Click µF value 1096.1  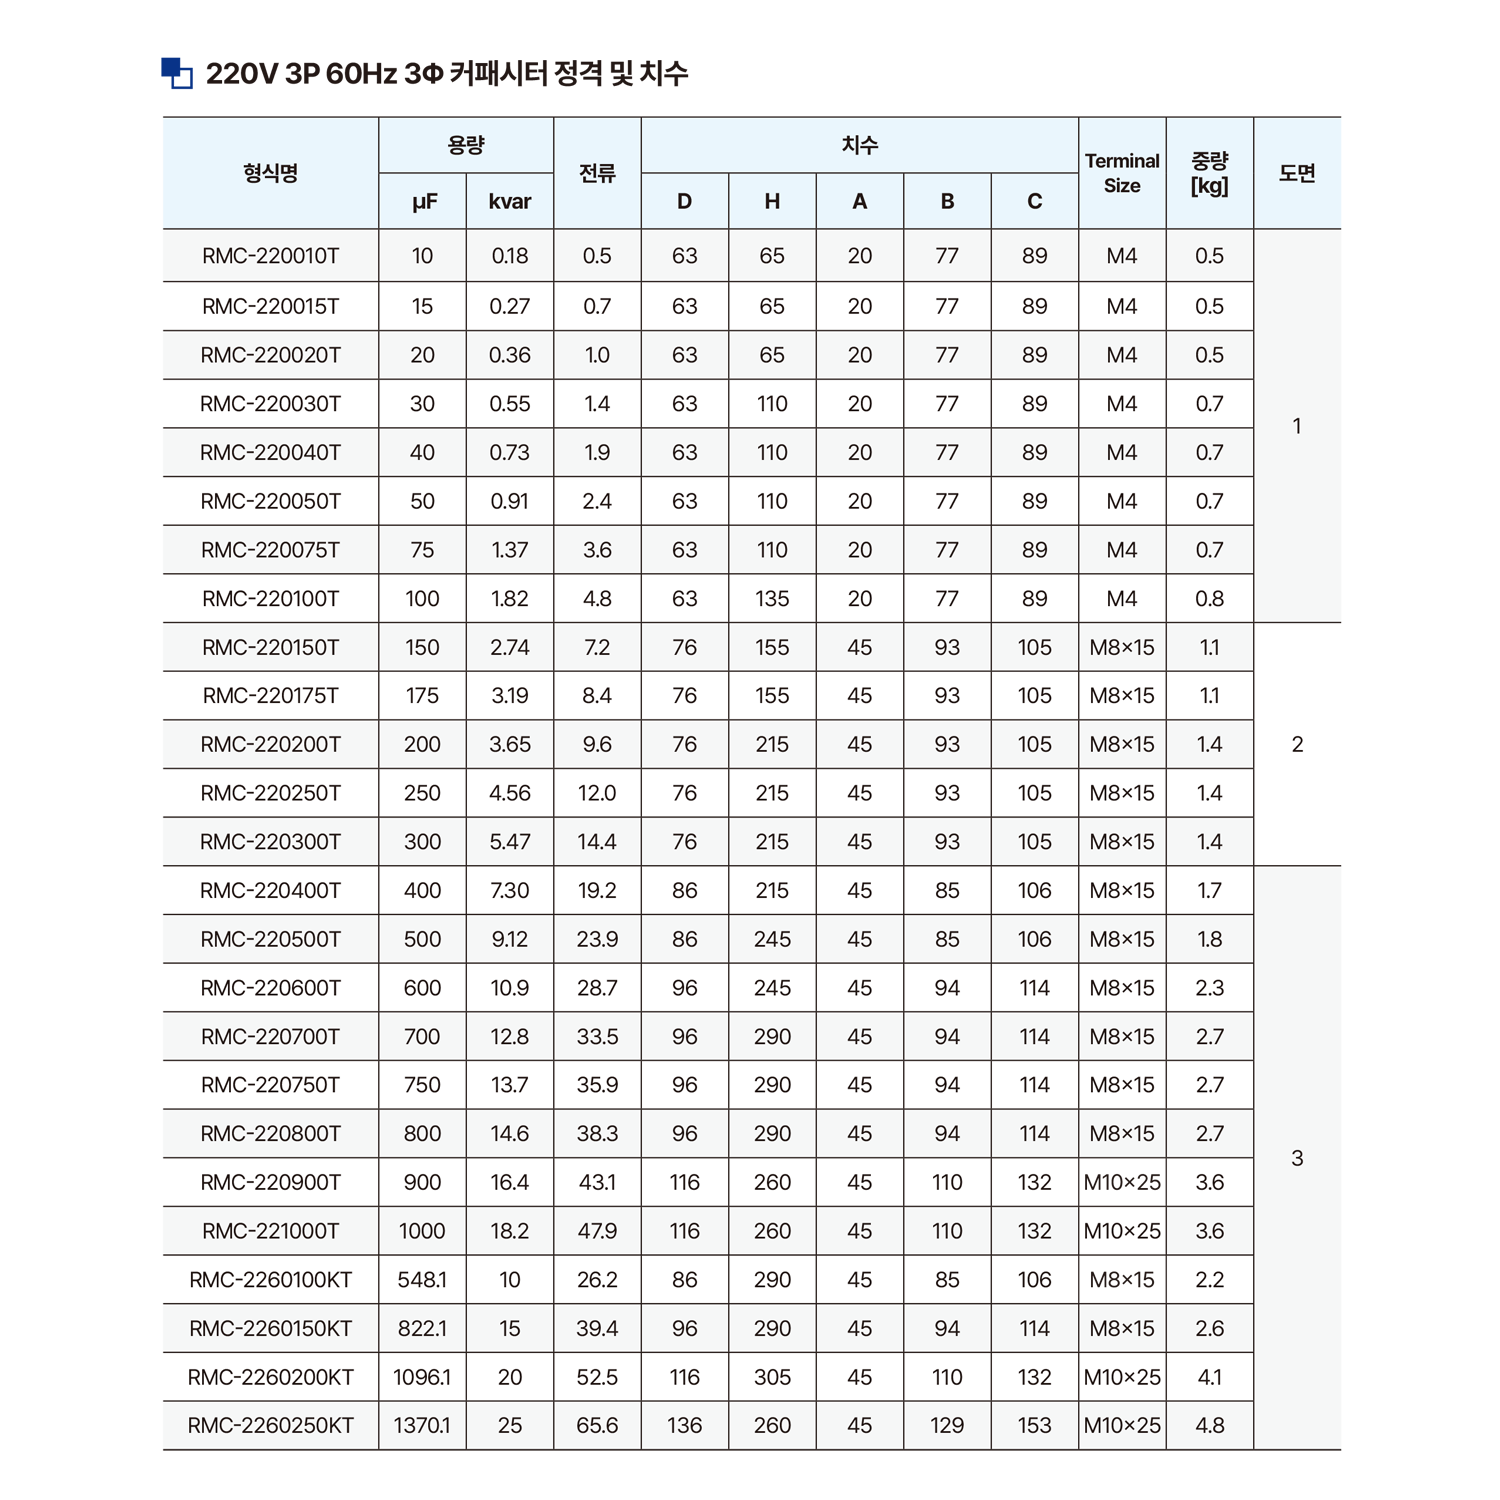423,1377
